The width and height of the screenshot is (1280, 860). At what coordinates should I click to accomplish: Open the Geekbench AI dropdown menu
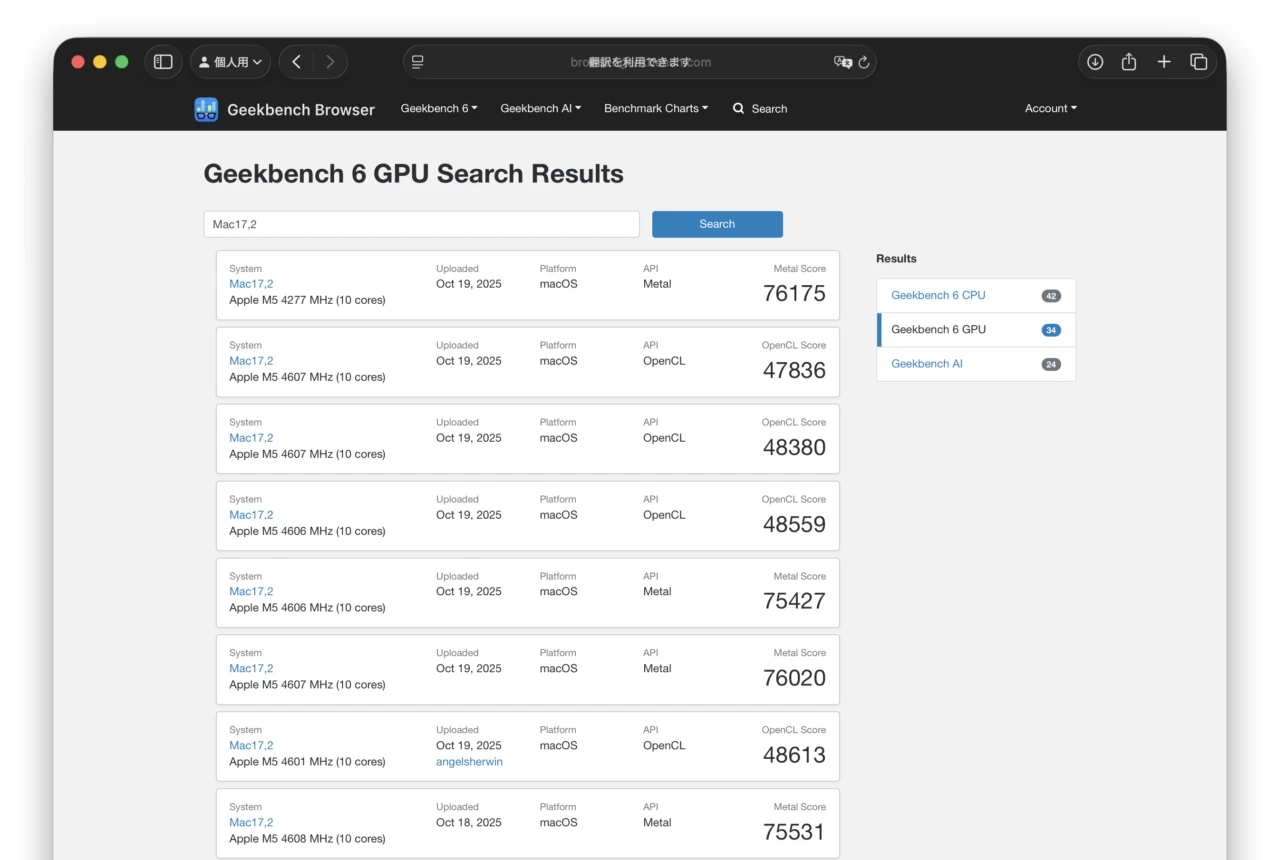(540, 108)
